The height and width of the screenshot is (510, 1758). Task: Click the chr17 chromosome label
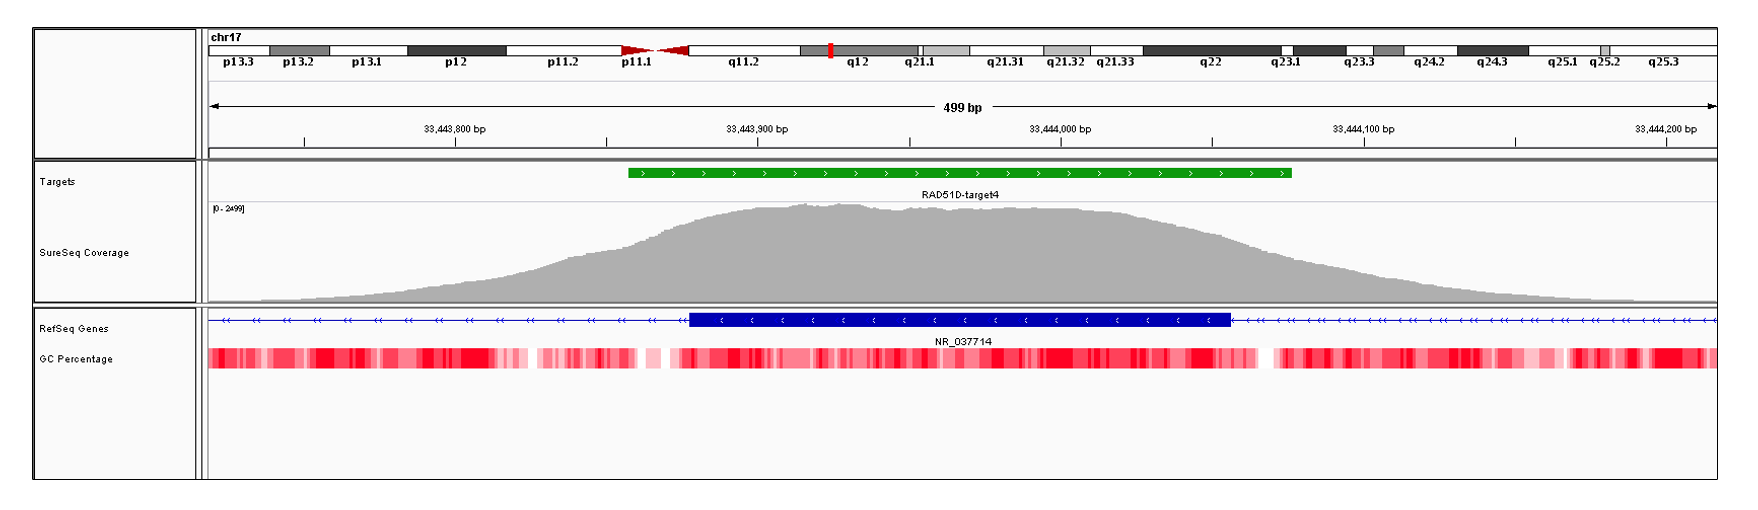coord(226,37)
